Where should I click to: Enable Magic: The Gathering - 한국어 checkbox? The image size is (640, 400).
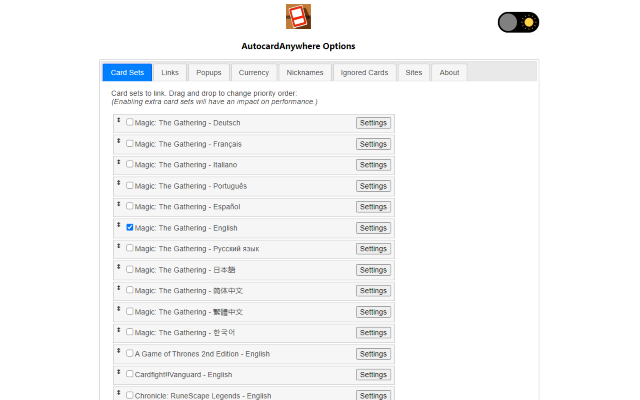coord(130,332)
